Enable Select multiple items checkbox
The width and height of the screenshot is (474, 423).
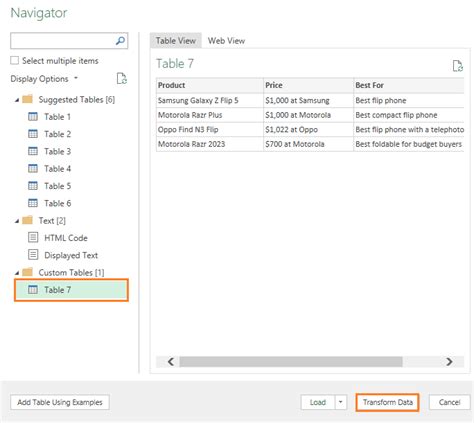[15, 61]
